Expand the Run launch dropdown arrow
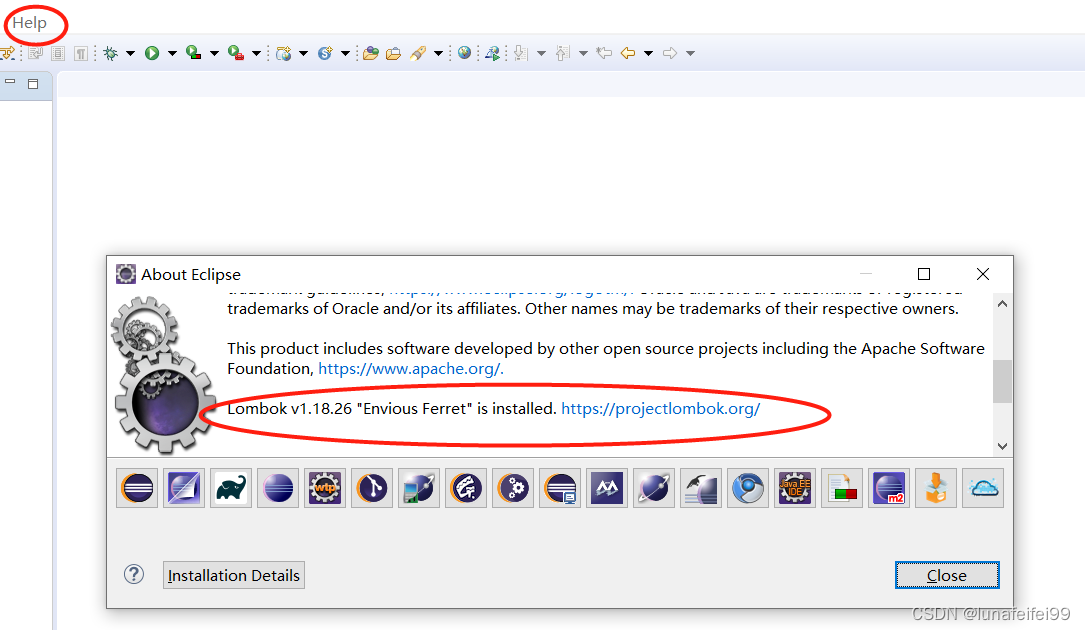 click(x=172, y=53)
